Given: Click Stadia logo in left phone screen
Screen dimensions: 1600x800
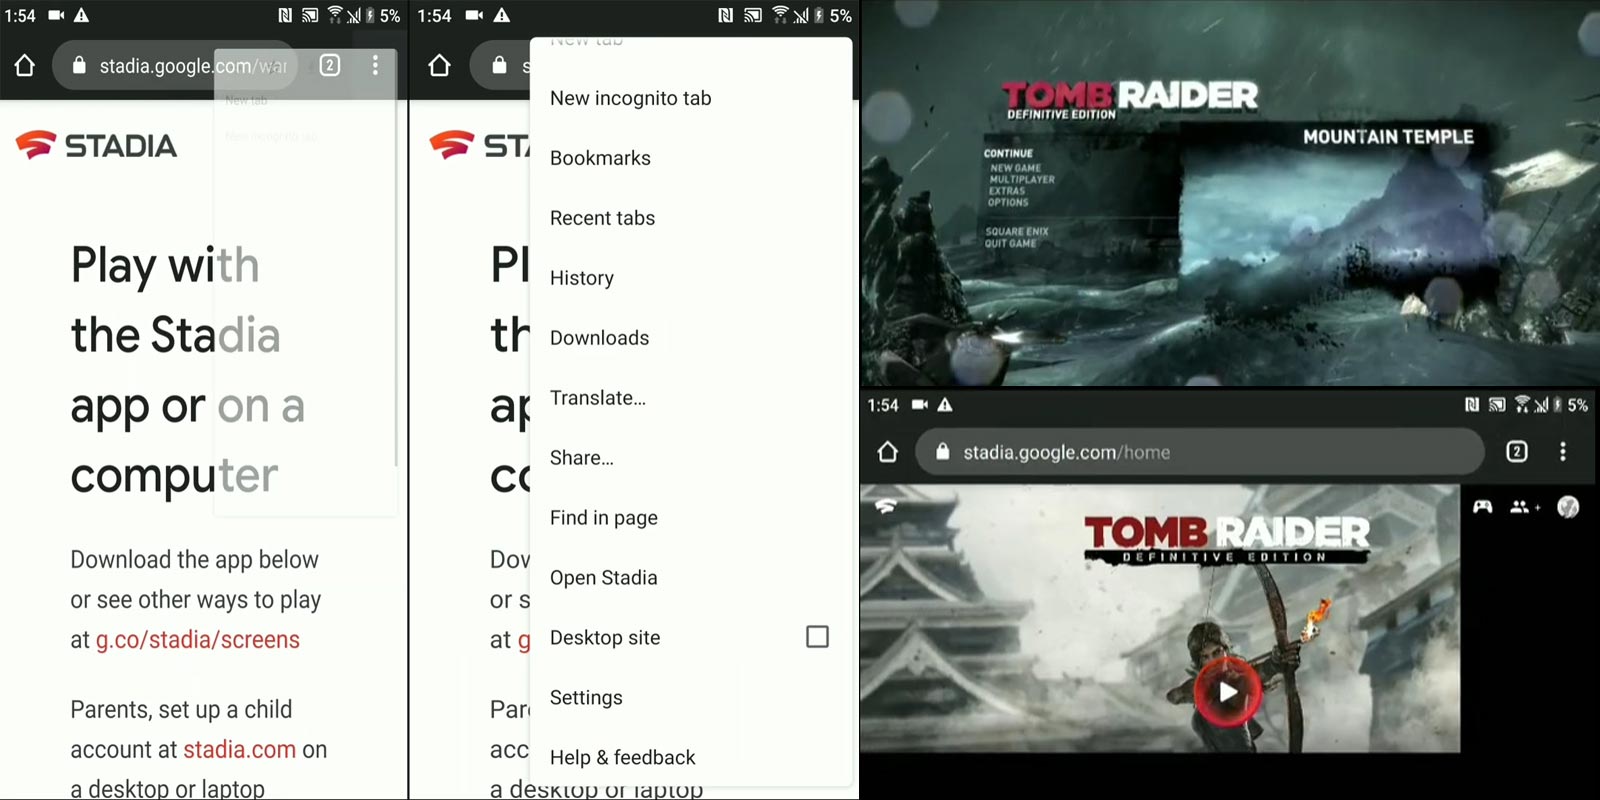Looking at the screenshot, I should click(x=96, y=145).
